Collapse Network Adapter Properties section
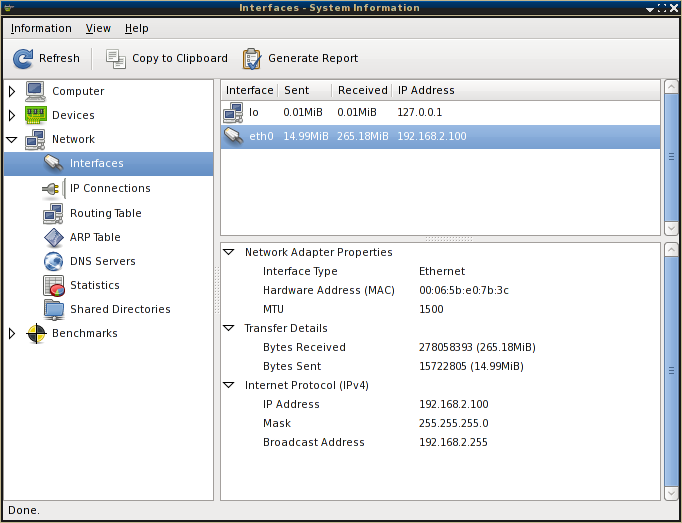The height and width of the screenshot is (523, 682). [229, 252]
